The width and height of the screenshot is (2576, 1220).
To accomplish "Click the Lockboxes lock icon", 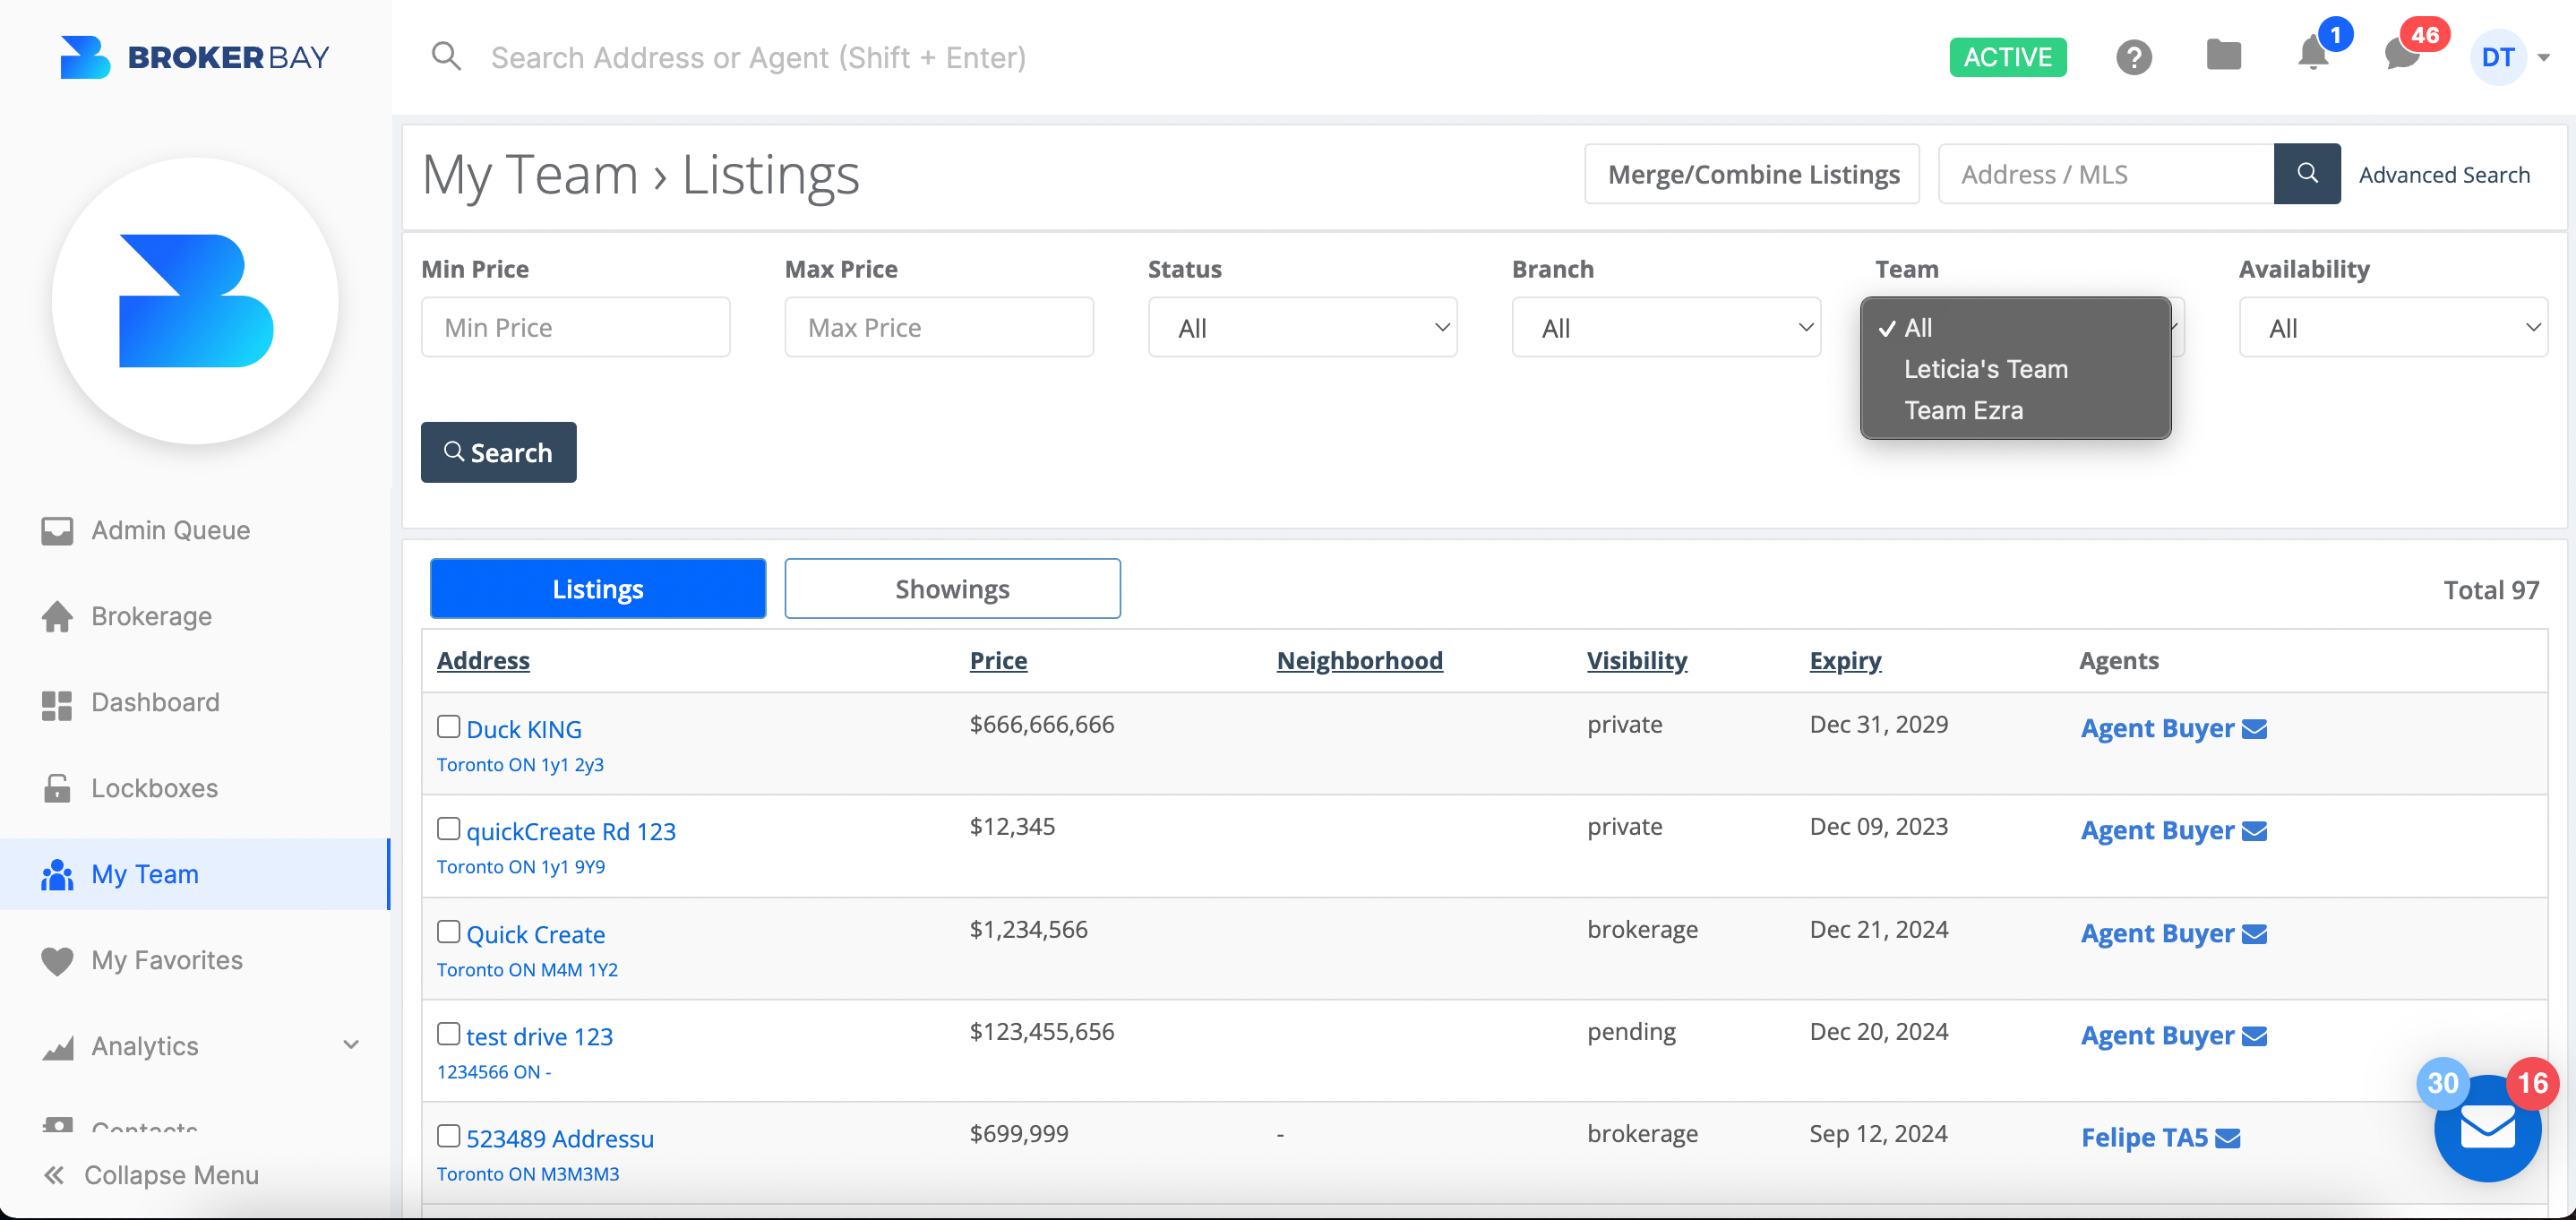I will (57, 788).
